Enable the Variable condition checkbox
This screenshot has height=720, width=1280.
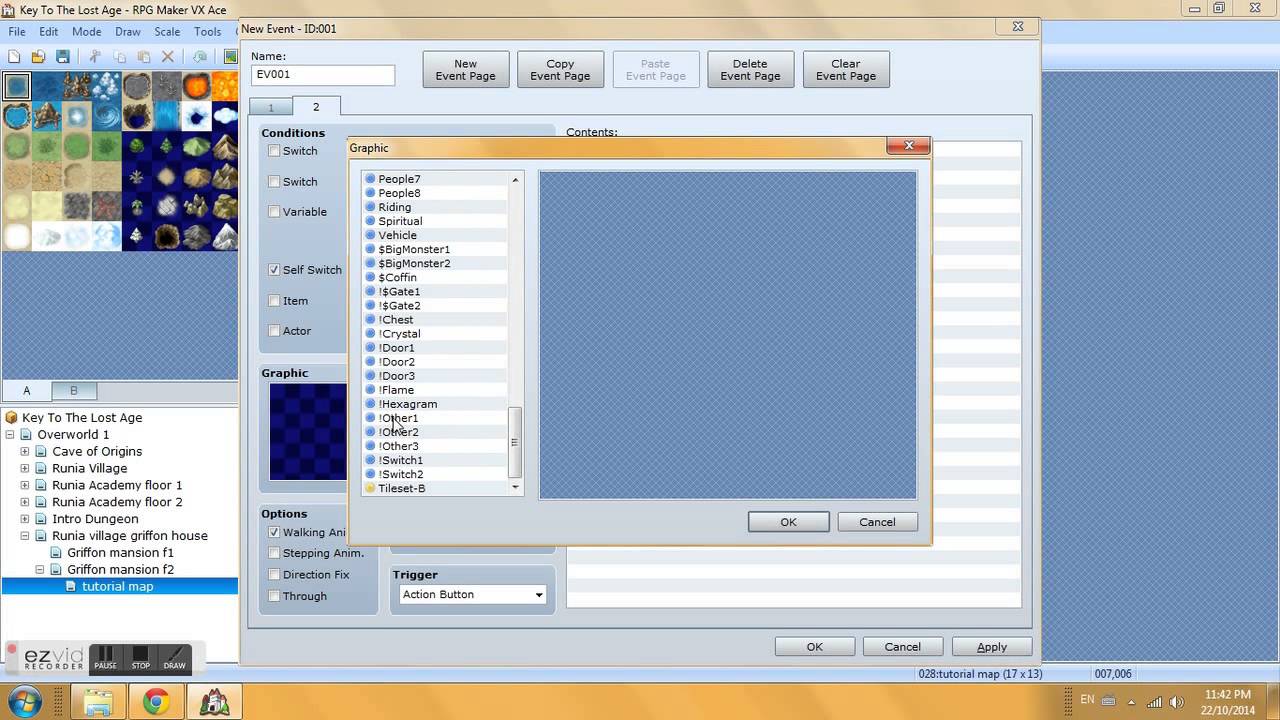[274, 212]
